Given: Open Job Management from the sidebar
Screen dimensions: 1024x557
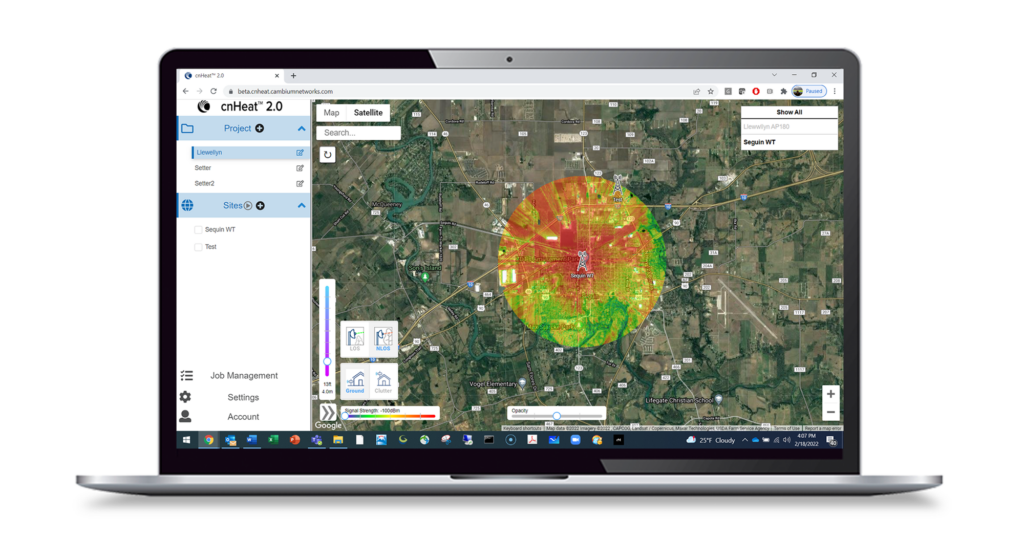Looking at the screenshot, I should [244, 376].
